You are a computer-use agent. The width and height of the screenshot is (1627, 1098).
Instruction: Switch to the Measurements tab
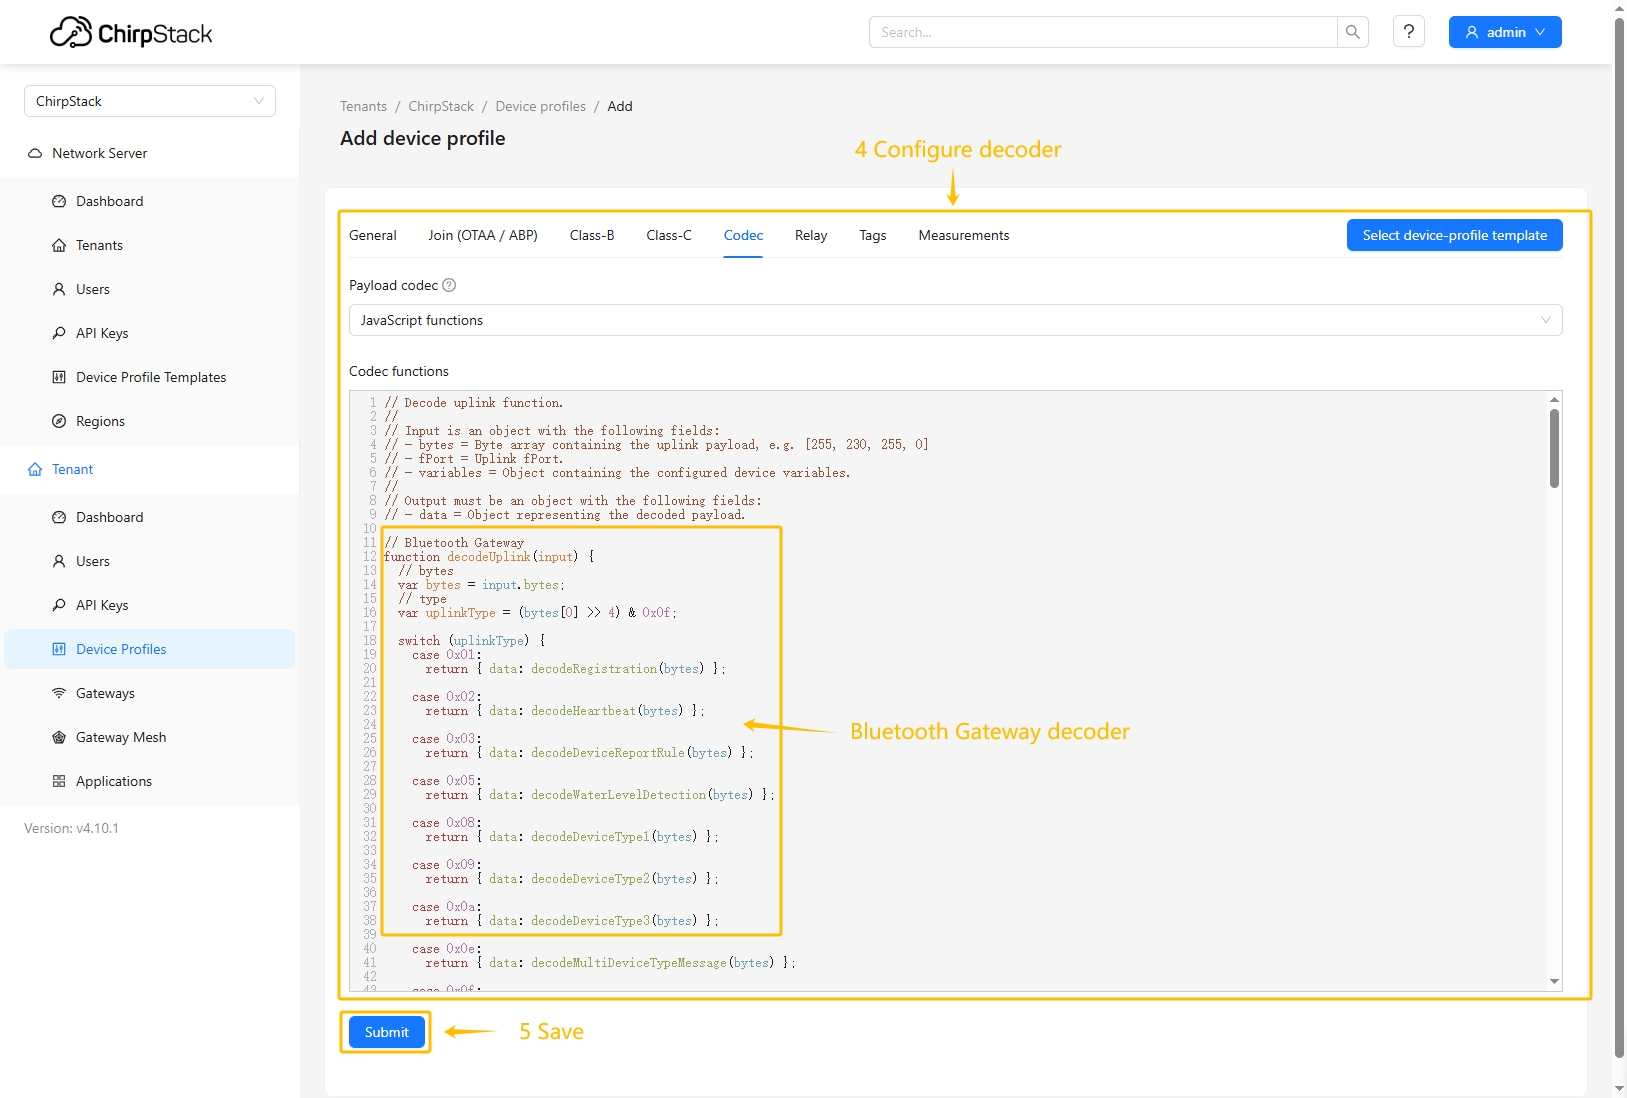[x=963, y=235]
